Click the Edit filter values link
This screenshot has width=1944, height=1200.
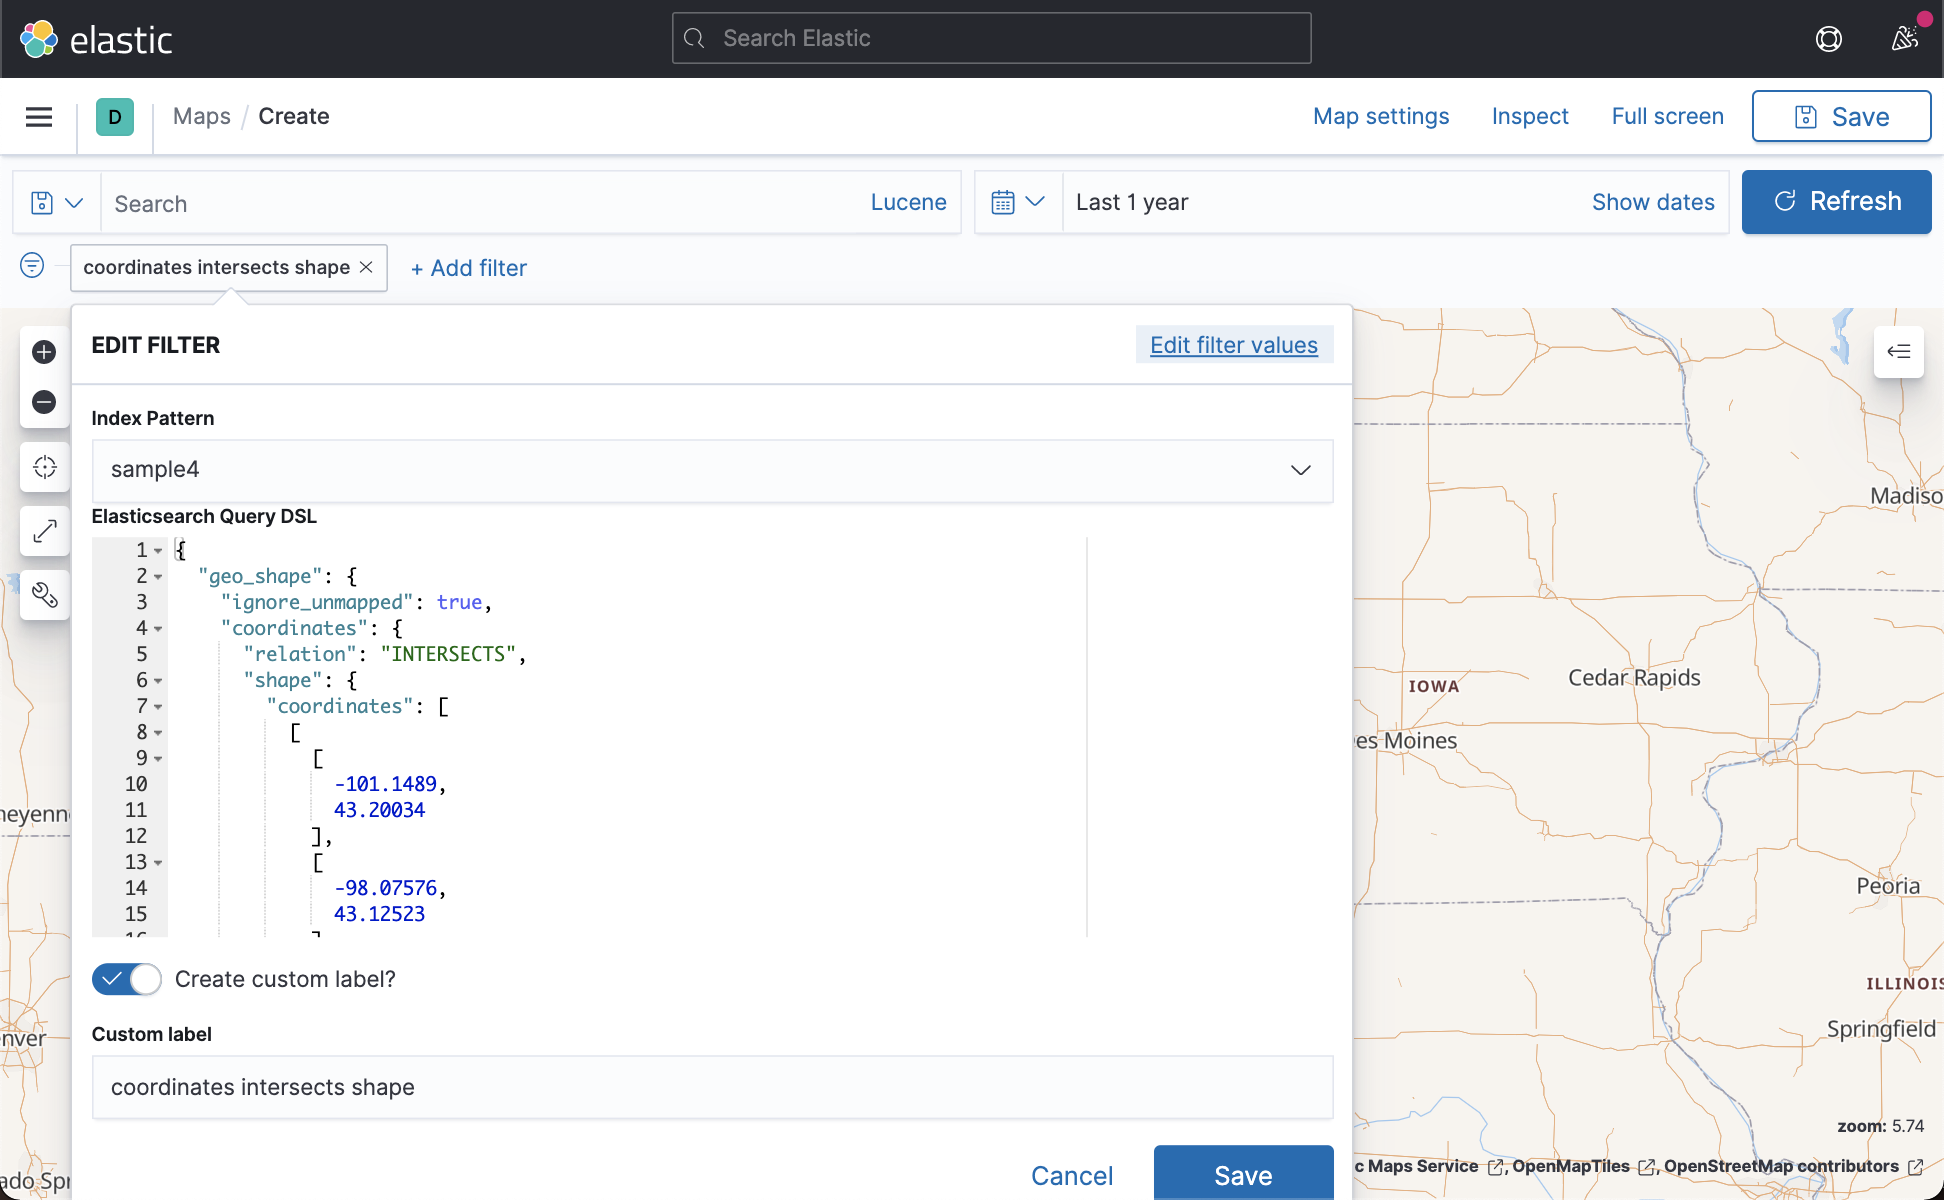(1233, 344)
